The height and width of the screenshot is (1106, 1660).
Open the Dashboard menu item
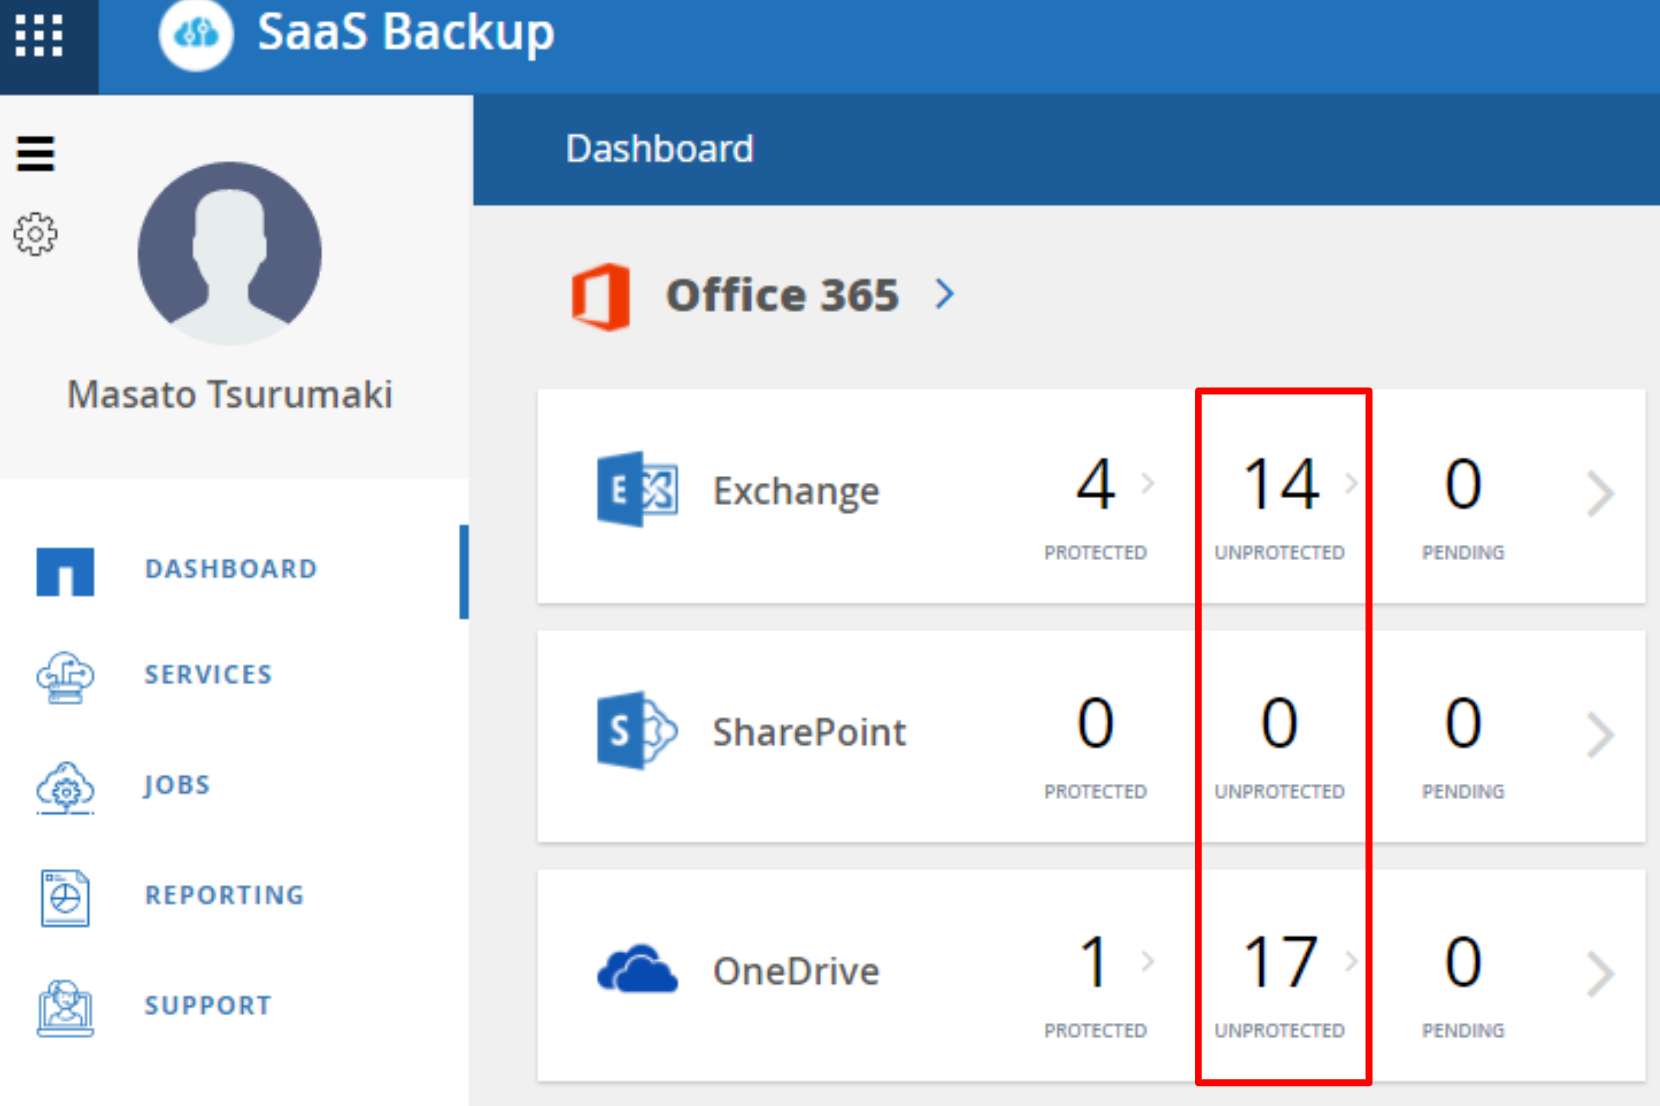pos(231,569)
